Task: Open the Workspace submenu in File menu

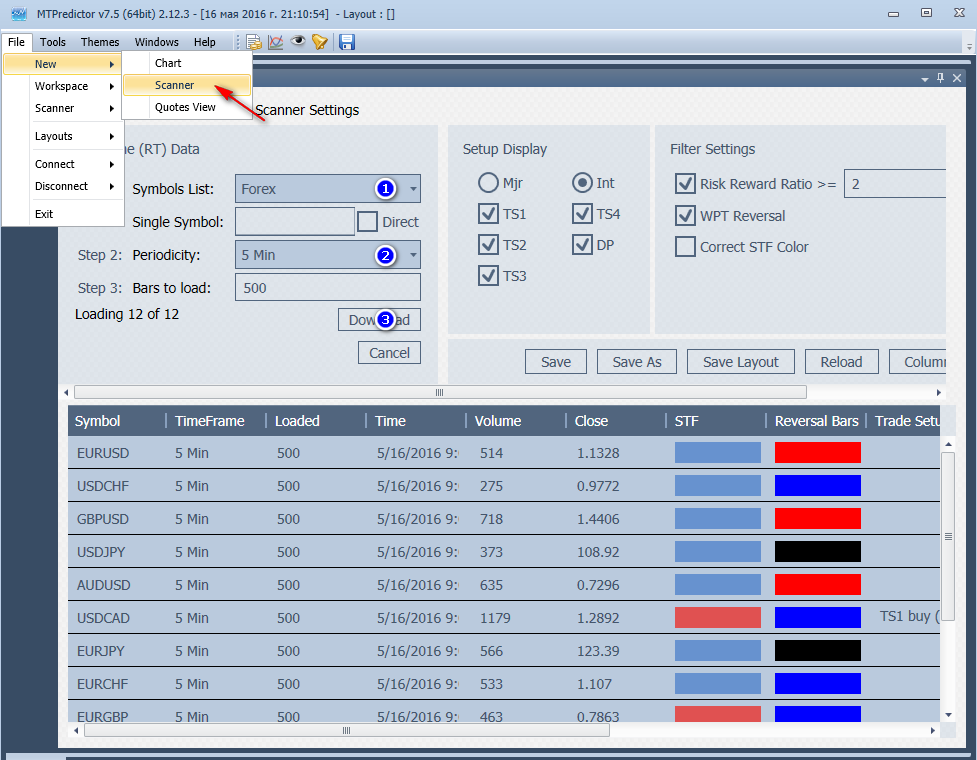Action: (x=62, y=86)
